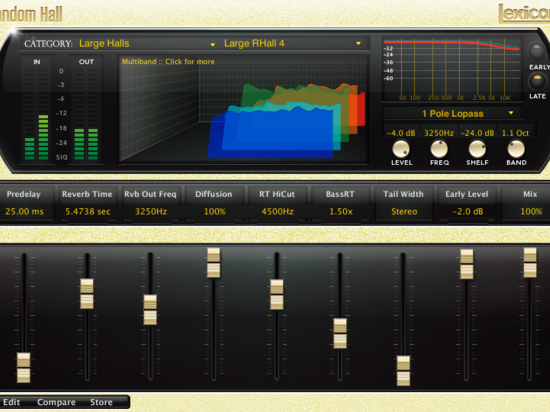Click the IN level meter
Viewport: 550px width, 412px height.
pos(36,114)
